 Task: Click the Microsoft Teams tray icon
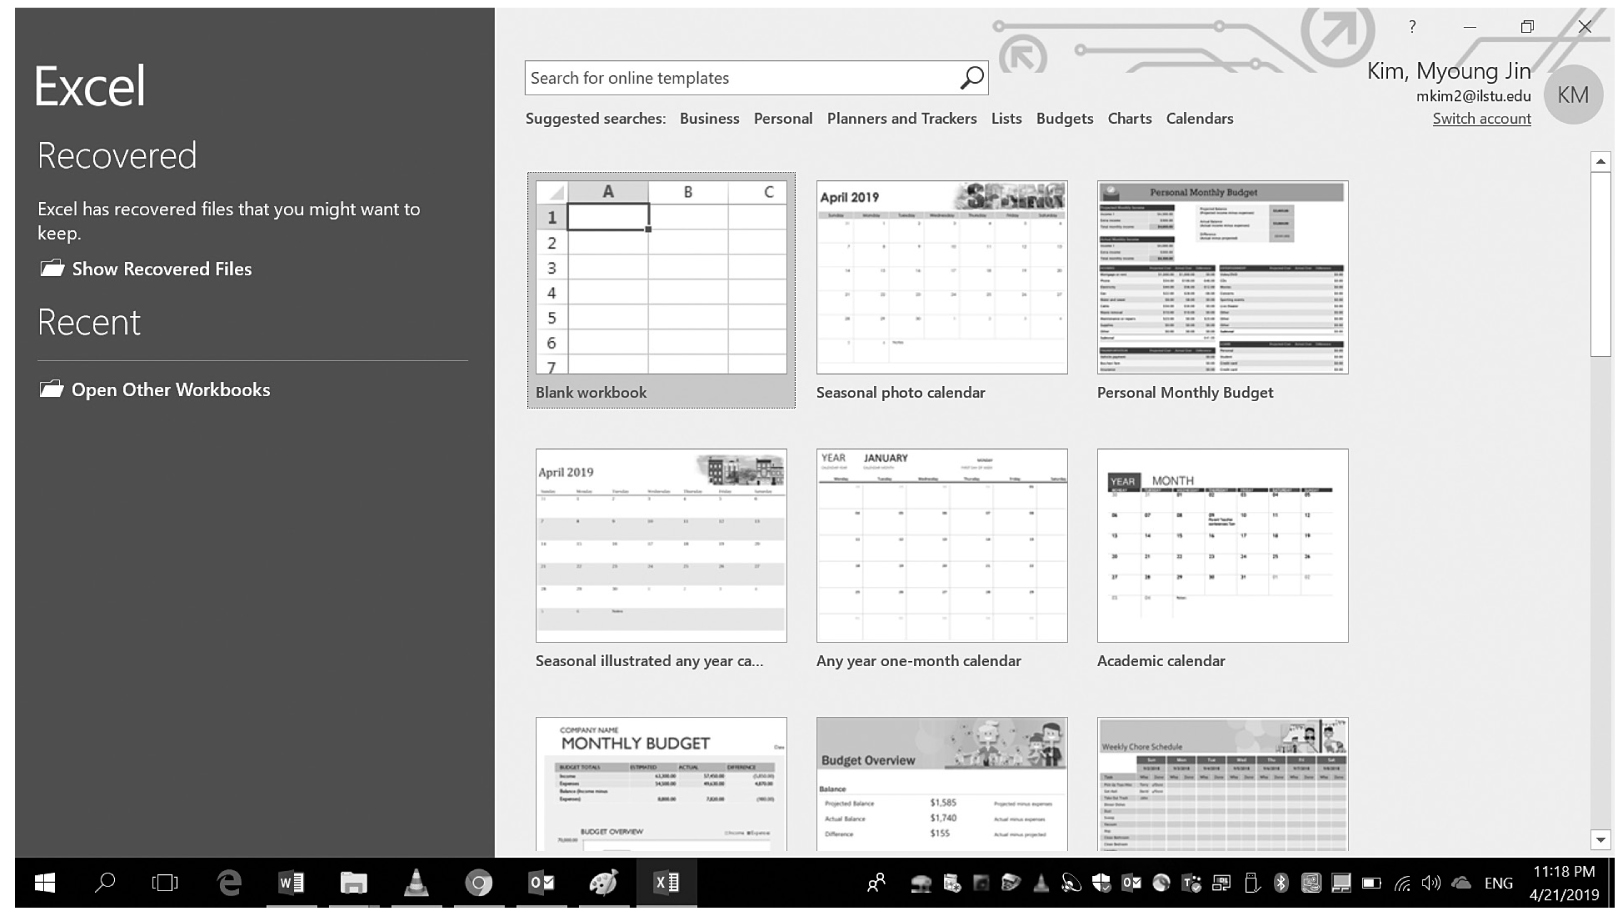[x=1192, y=883]
